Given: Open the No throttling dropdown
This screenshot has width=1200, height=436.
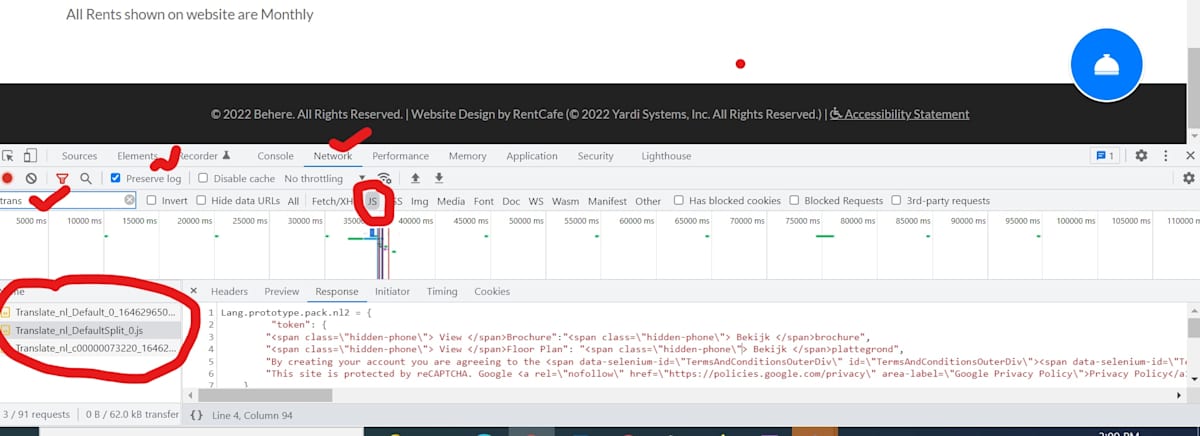Looking at the screenshot, I should point(325,178).
